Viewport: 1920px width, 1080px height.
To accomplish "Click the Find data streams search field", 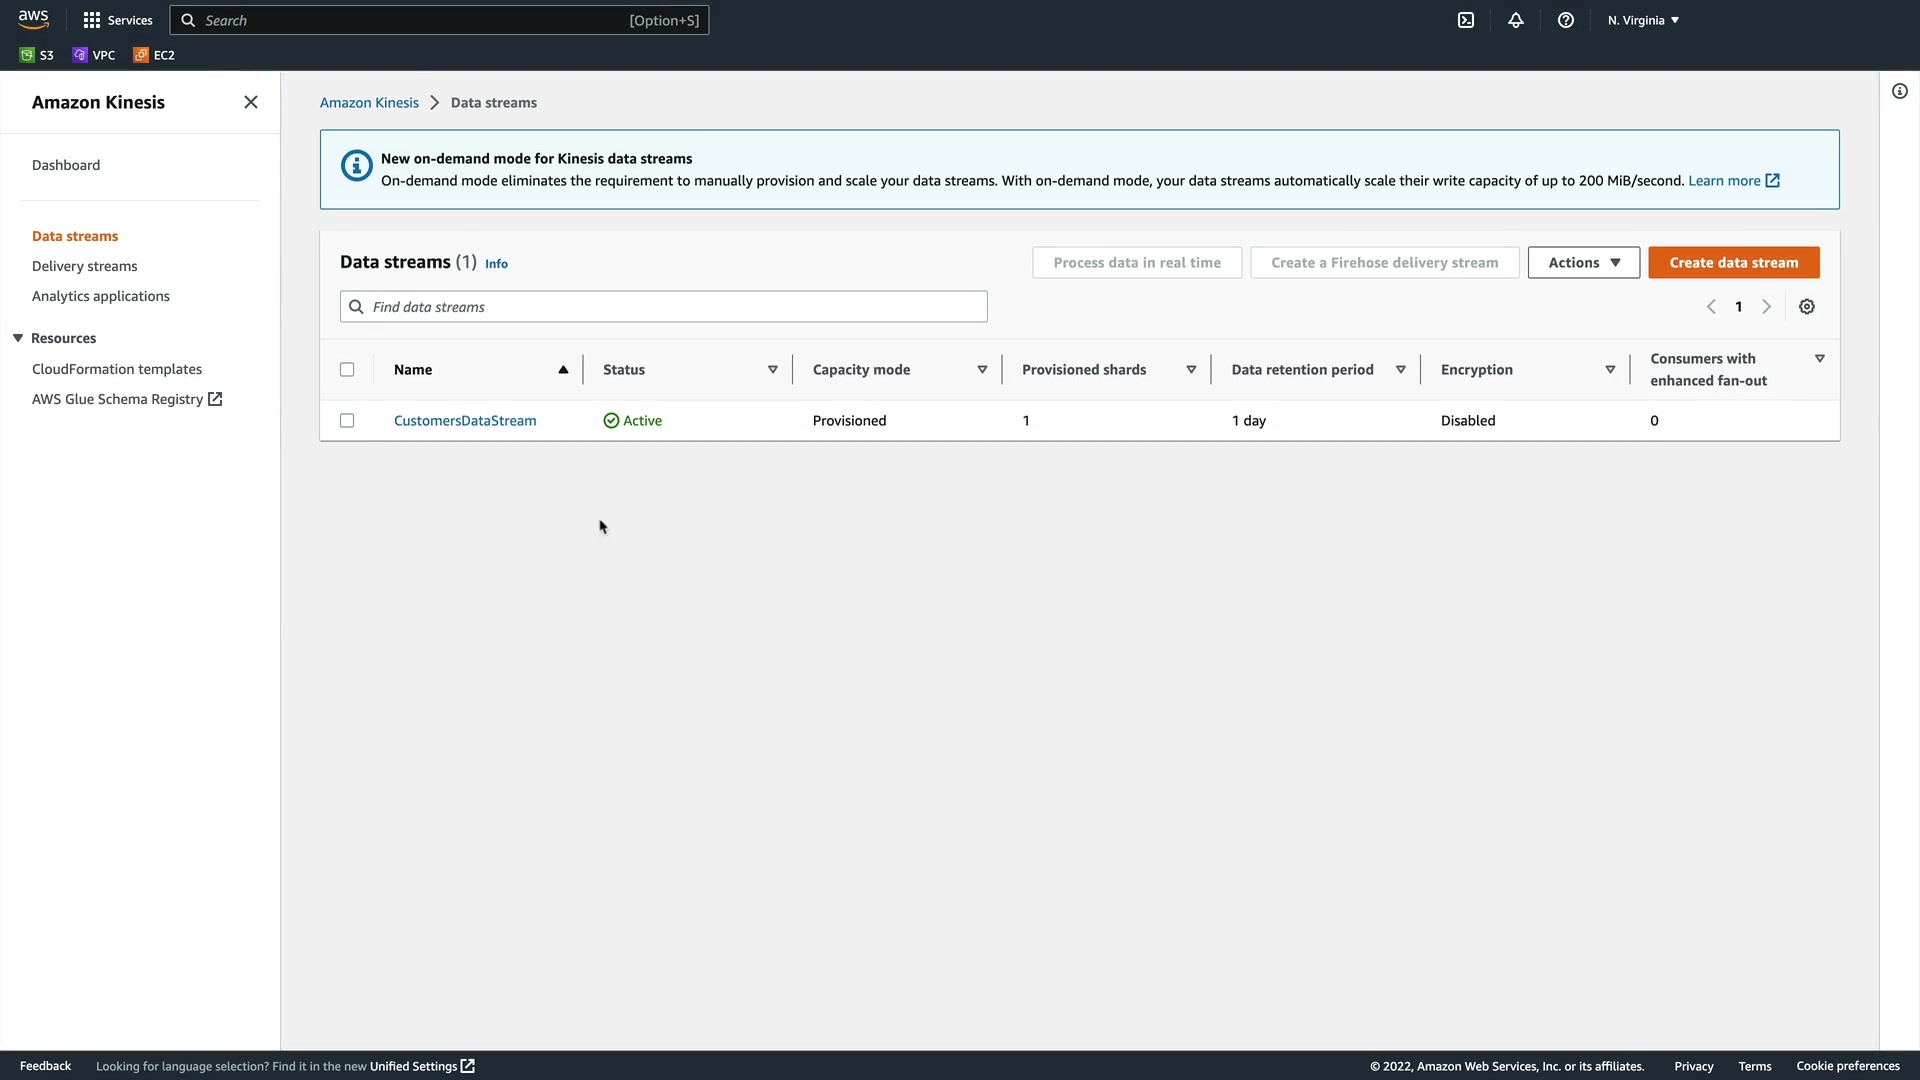I will point(664,307).
